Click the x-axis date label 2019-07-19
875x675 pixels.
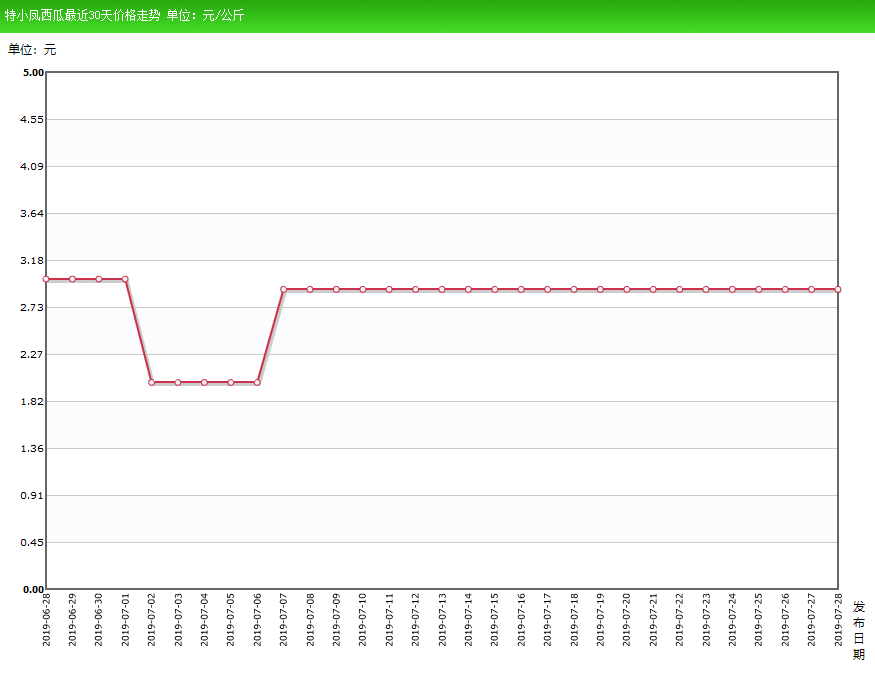pyautogui.click(x=600, y=620)
